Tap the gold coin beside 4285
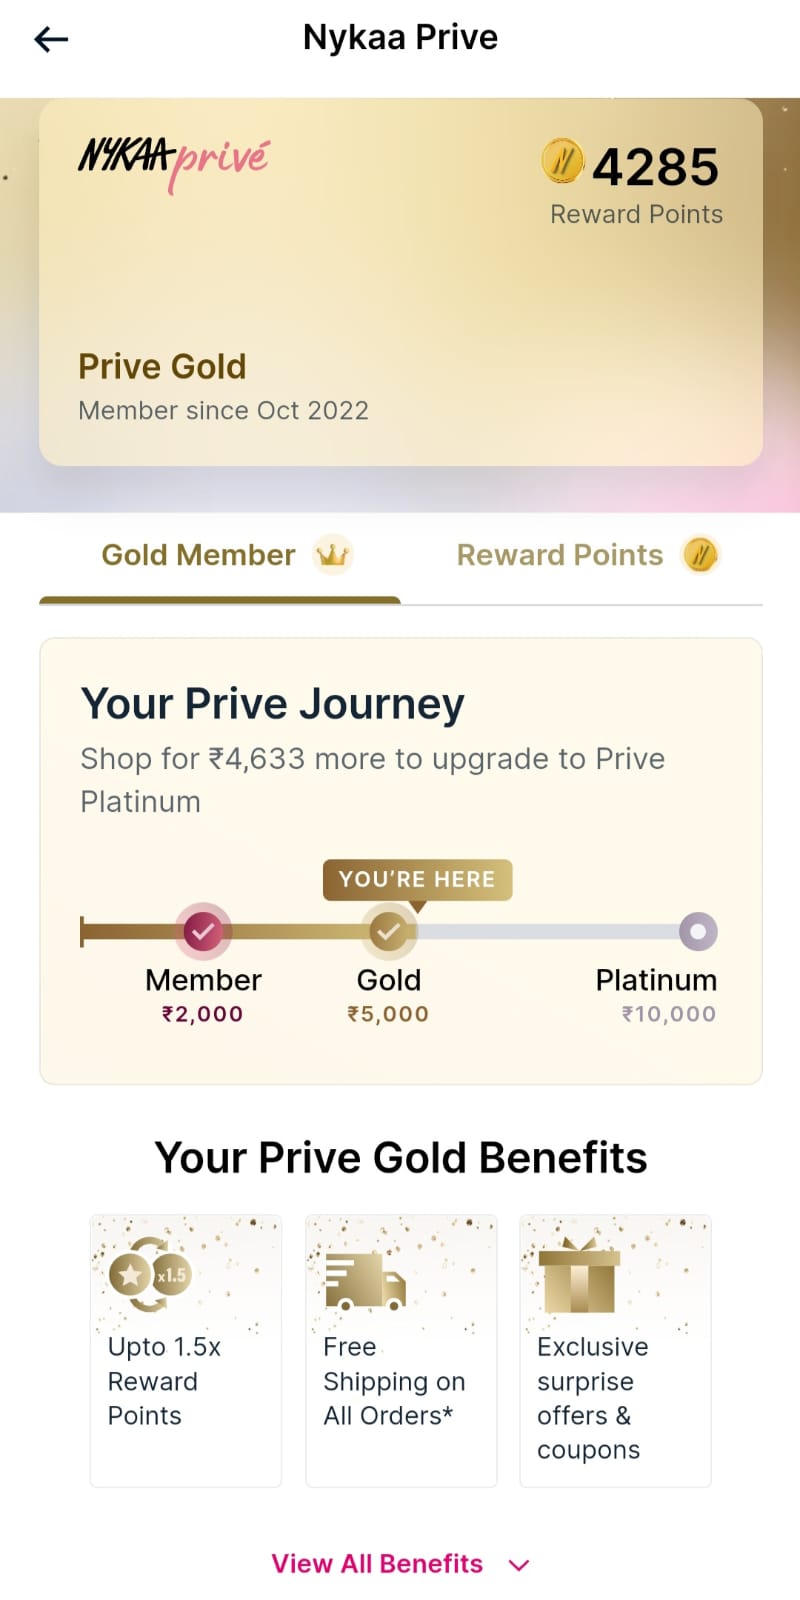This screenshot has height=1600, width=800. point(562,161)
